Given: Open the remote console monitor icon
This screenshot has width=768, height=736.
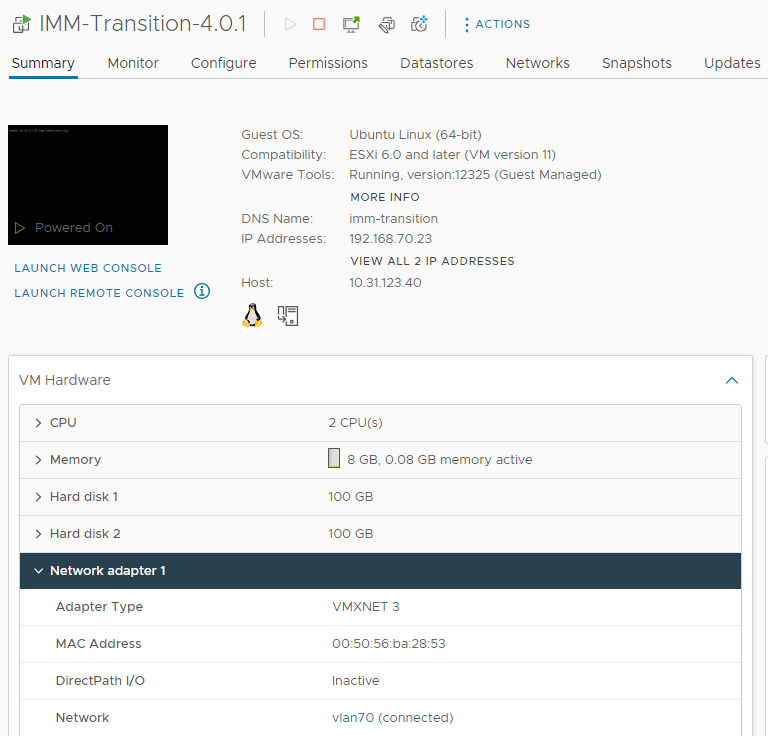Looking at the screenshot, I should pos(351,24).
